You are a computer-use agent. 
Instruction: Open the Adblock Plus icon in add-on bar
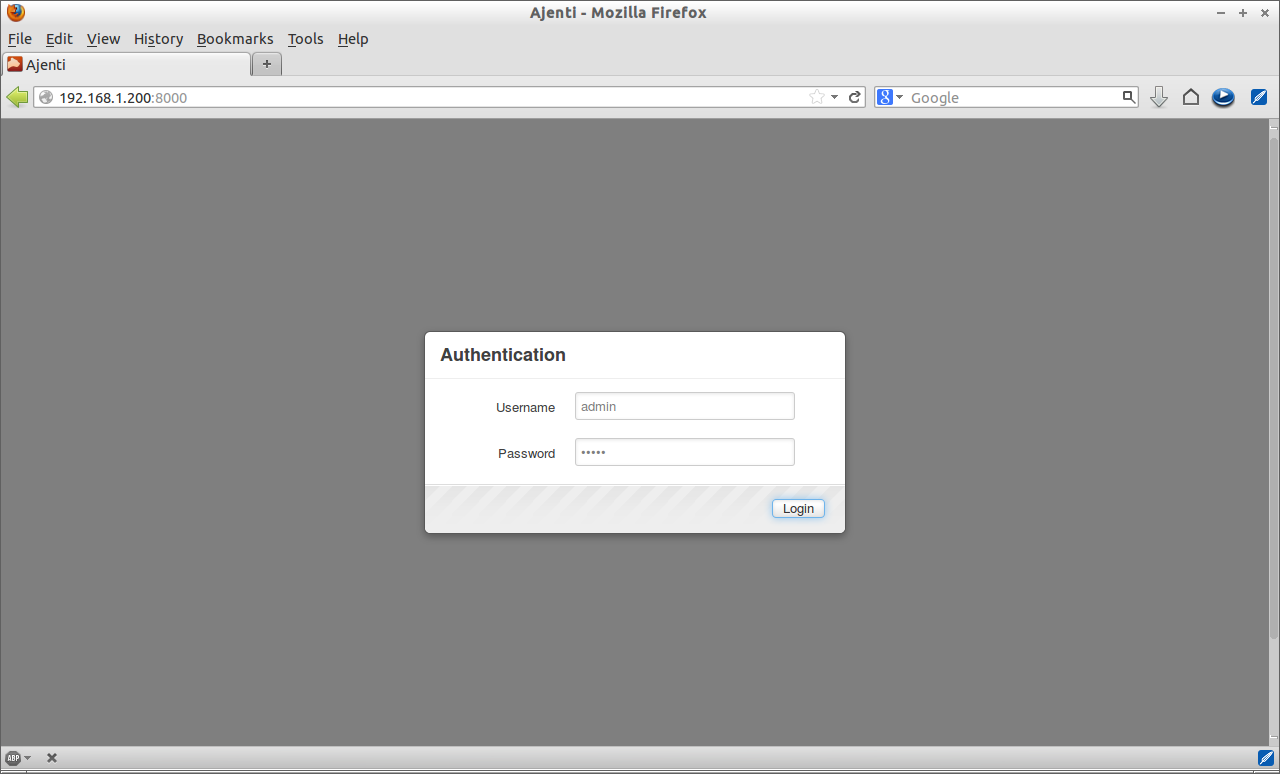[13, 758]
